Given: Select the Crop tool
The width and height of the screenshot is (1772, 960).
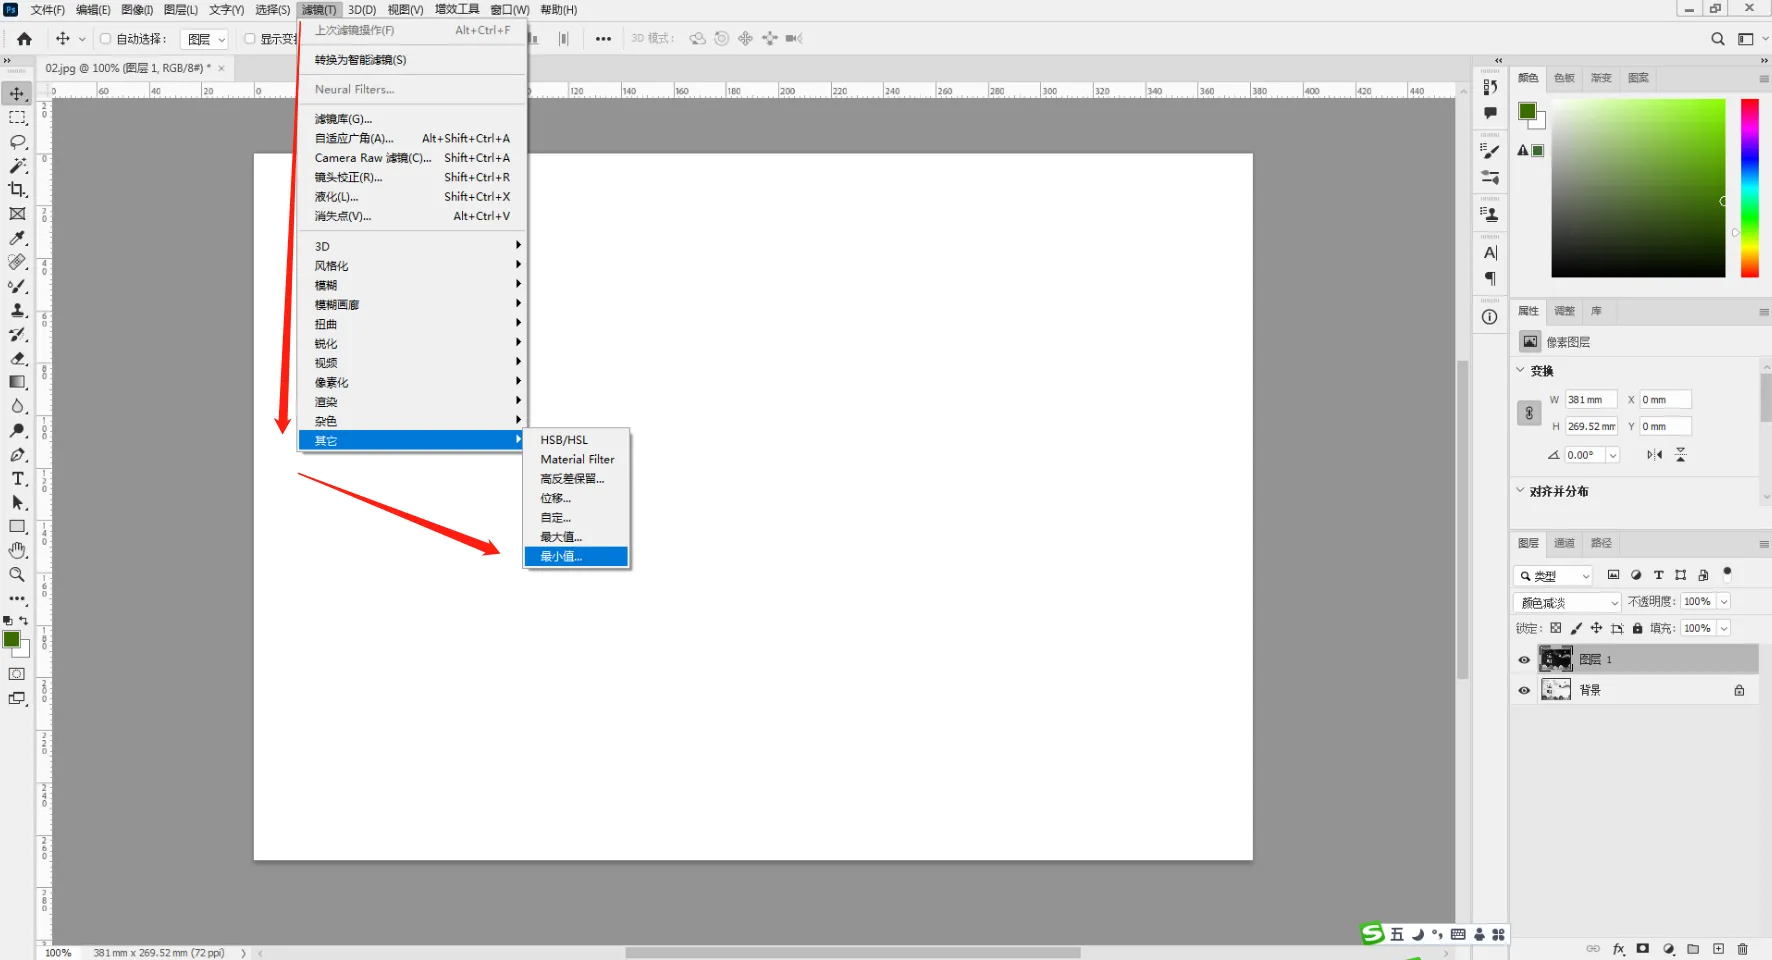Looking at the screenshot, I should pyautogui.click(x=17, y=190).
